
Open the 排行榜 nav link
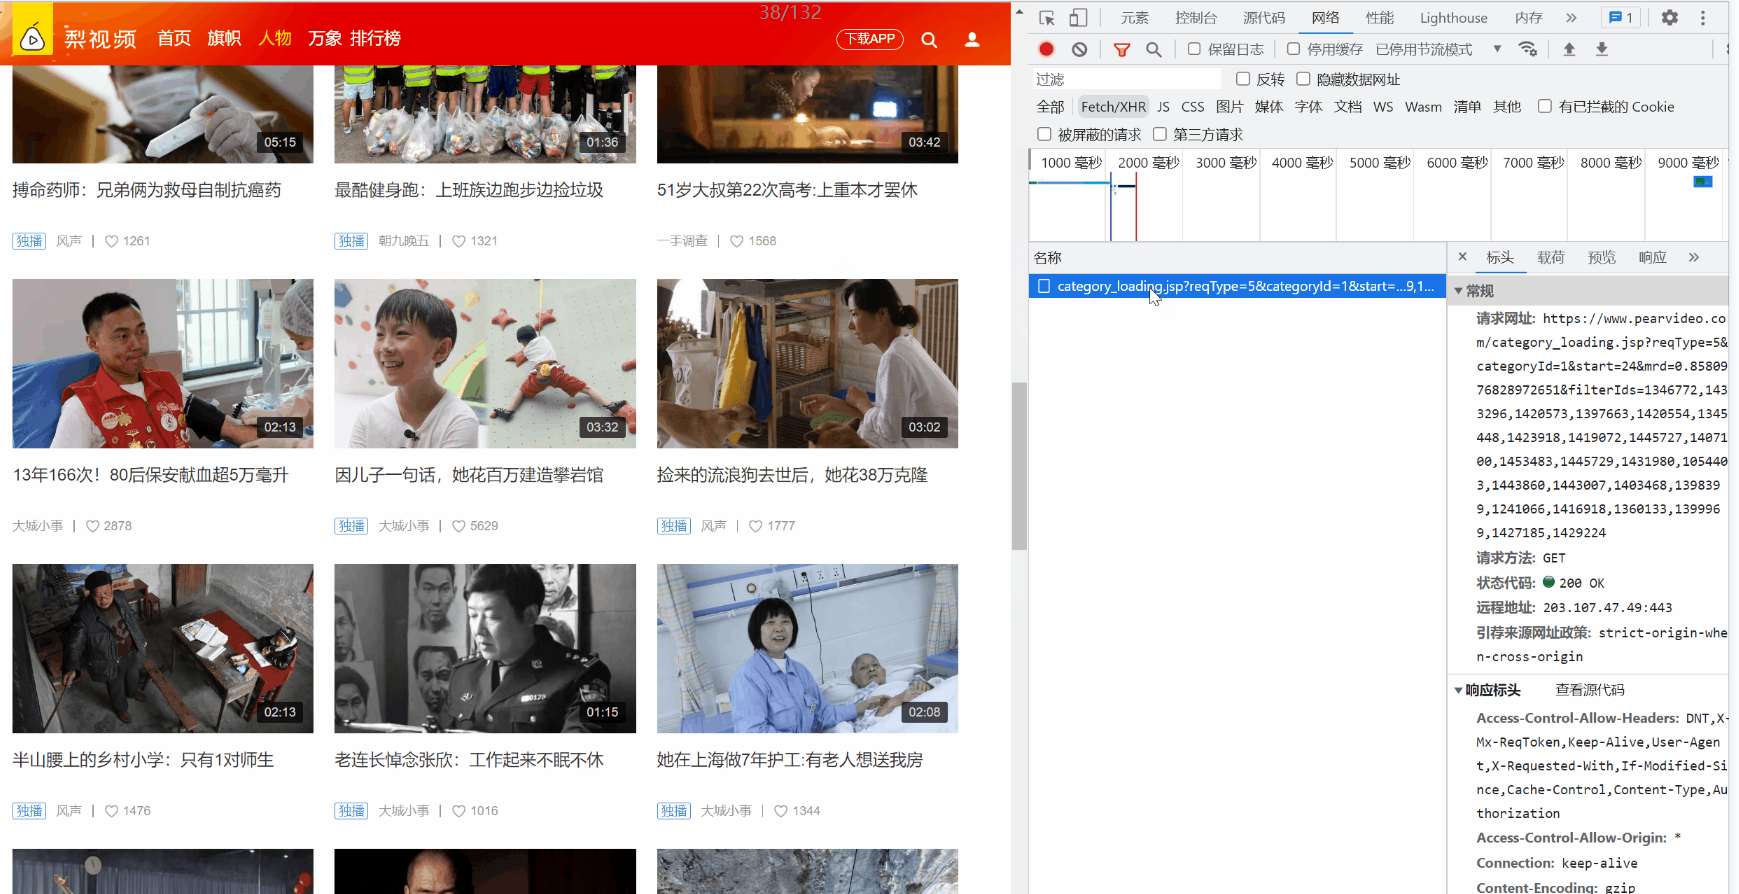[375, 38]
